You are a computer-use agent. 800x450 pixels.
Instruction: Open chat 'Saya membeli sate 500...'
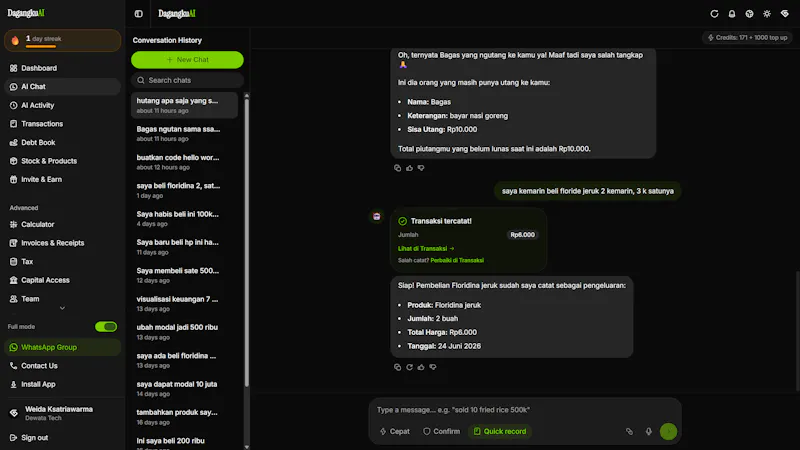coord(184,276)
